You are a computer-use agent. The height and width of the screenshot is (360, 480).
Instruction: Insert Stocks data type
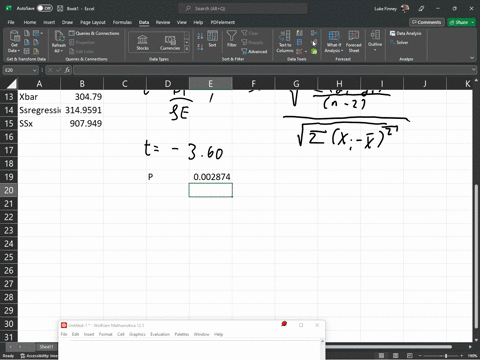[142, 42]
